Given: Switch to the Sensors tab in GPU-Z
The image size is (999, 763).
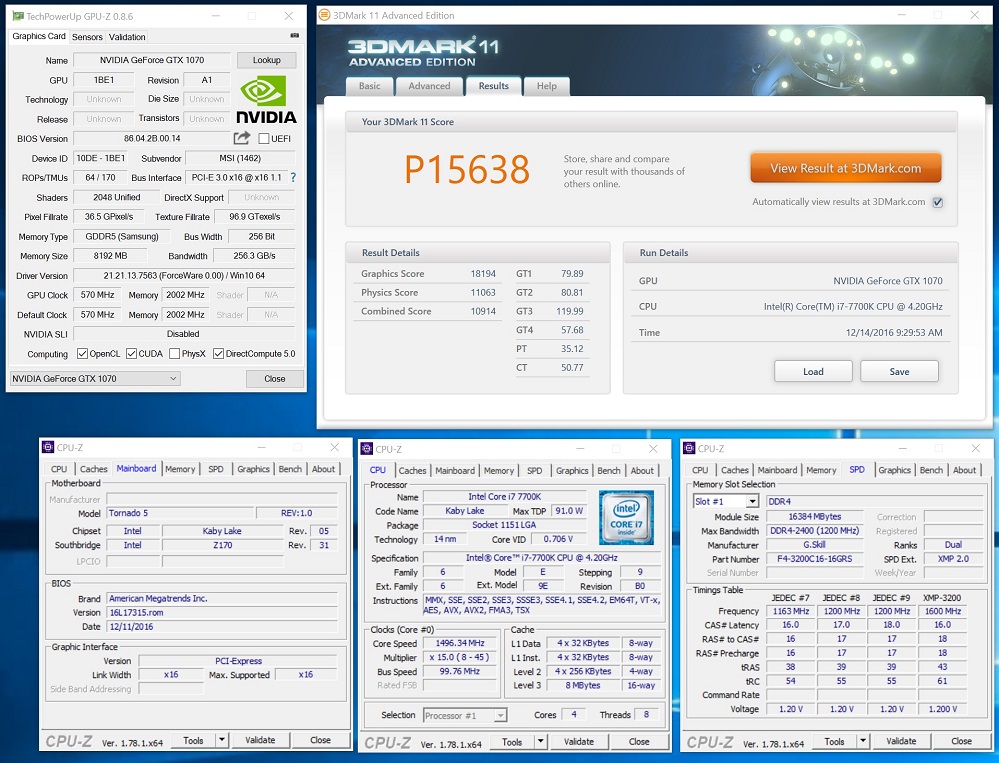Looking at the screenshot, I should (87, 37).
